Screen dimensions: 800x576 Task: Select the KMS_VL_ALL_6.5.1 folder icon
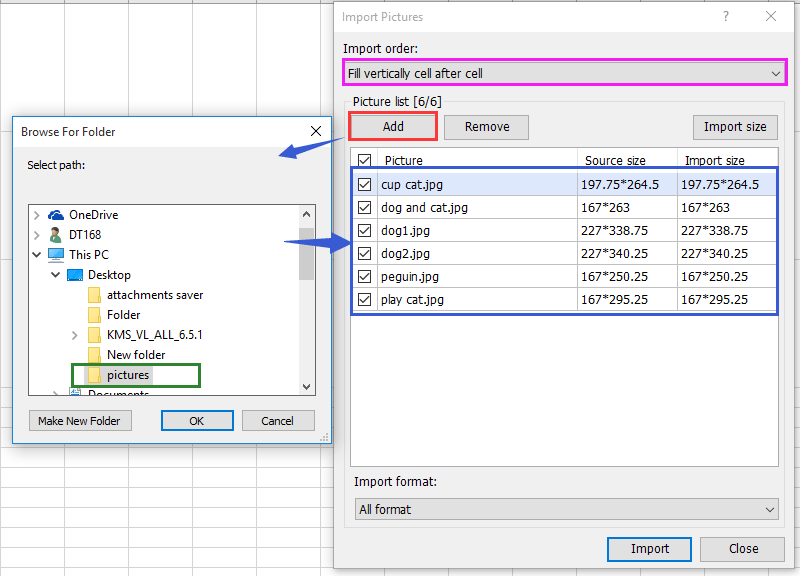click(x=93, y=334)
